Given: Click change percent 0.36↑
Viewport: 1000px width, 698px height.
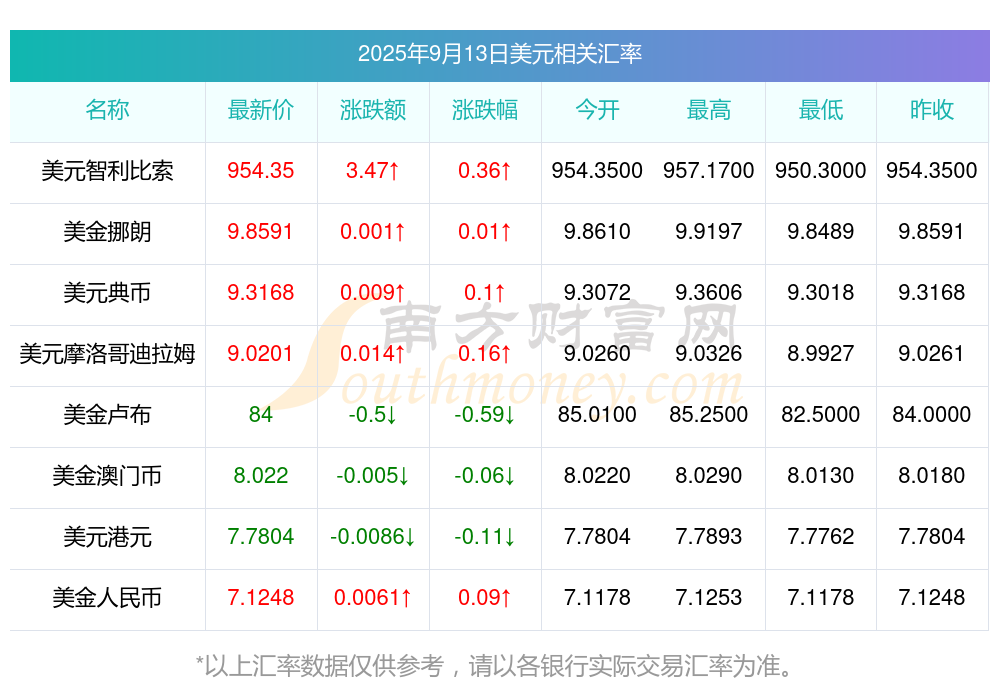Looking at the screenshot, I should pyautogui.click(x=485, y=170).
